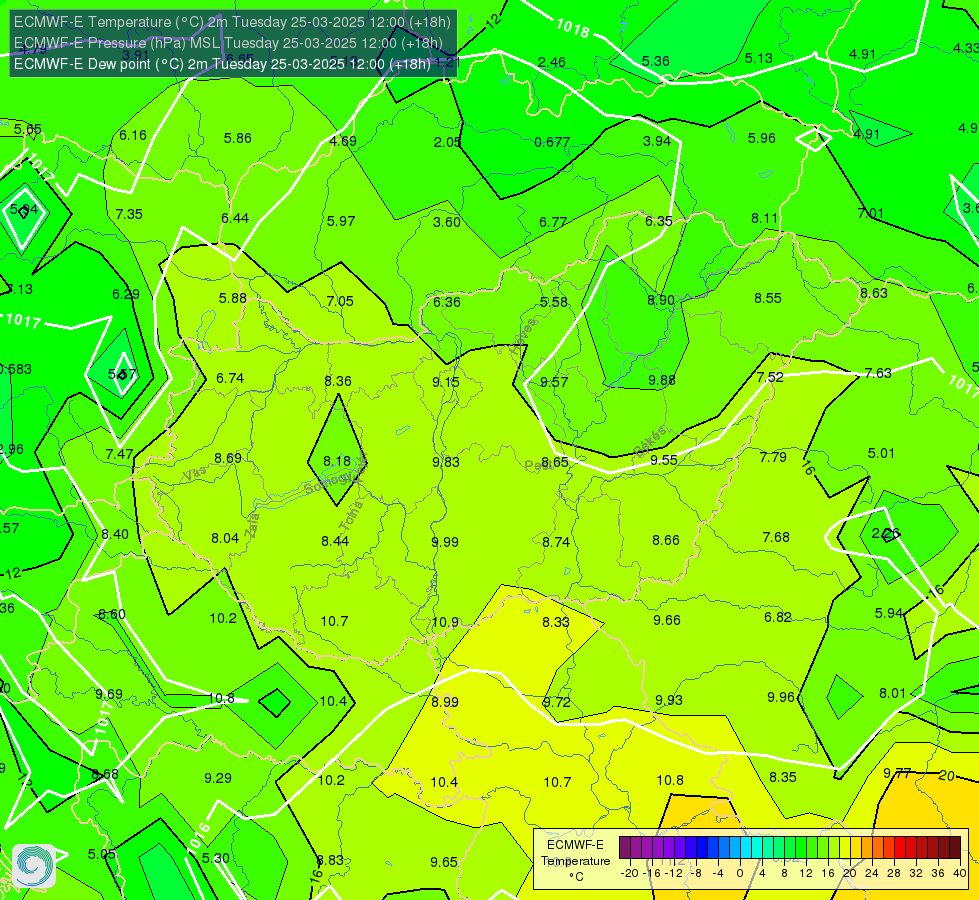Click the 5.96 dew point value
This screenshot has width=979, height=900.
(x=762, y=138)
